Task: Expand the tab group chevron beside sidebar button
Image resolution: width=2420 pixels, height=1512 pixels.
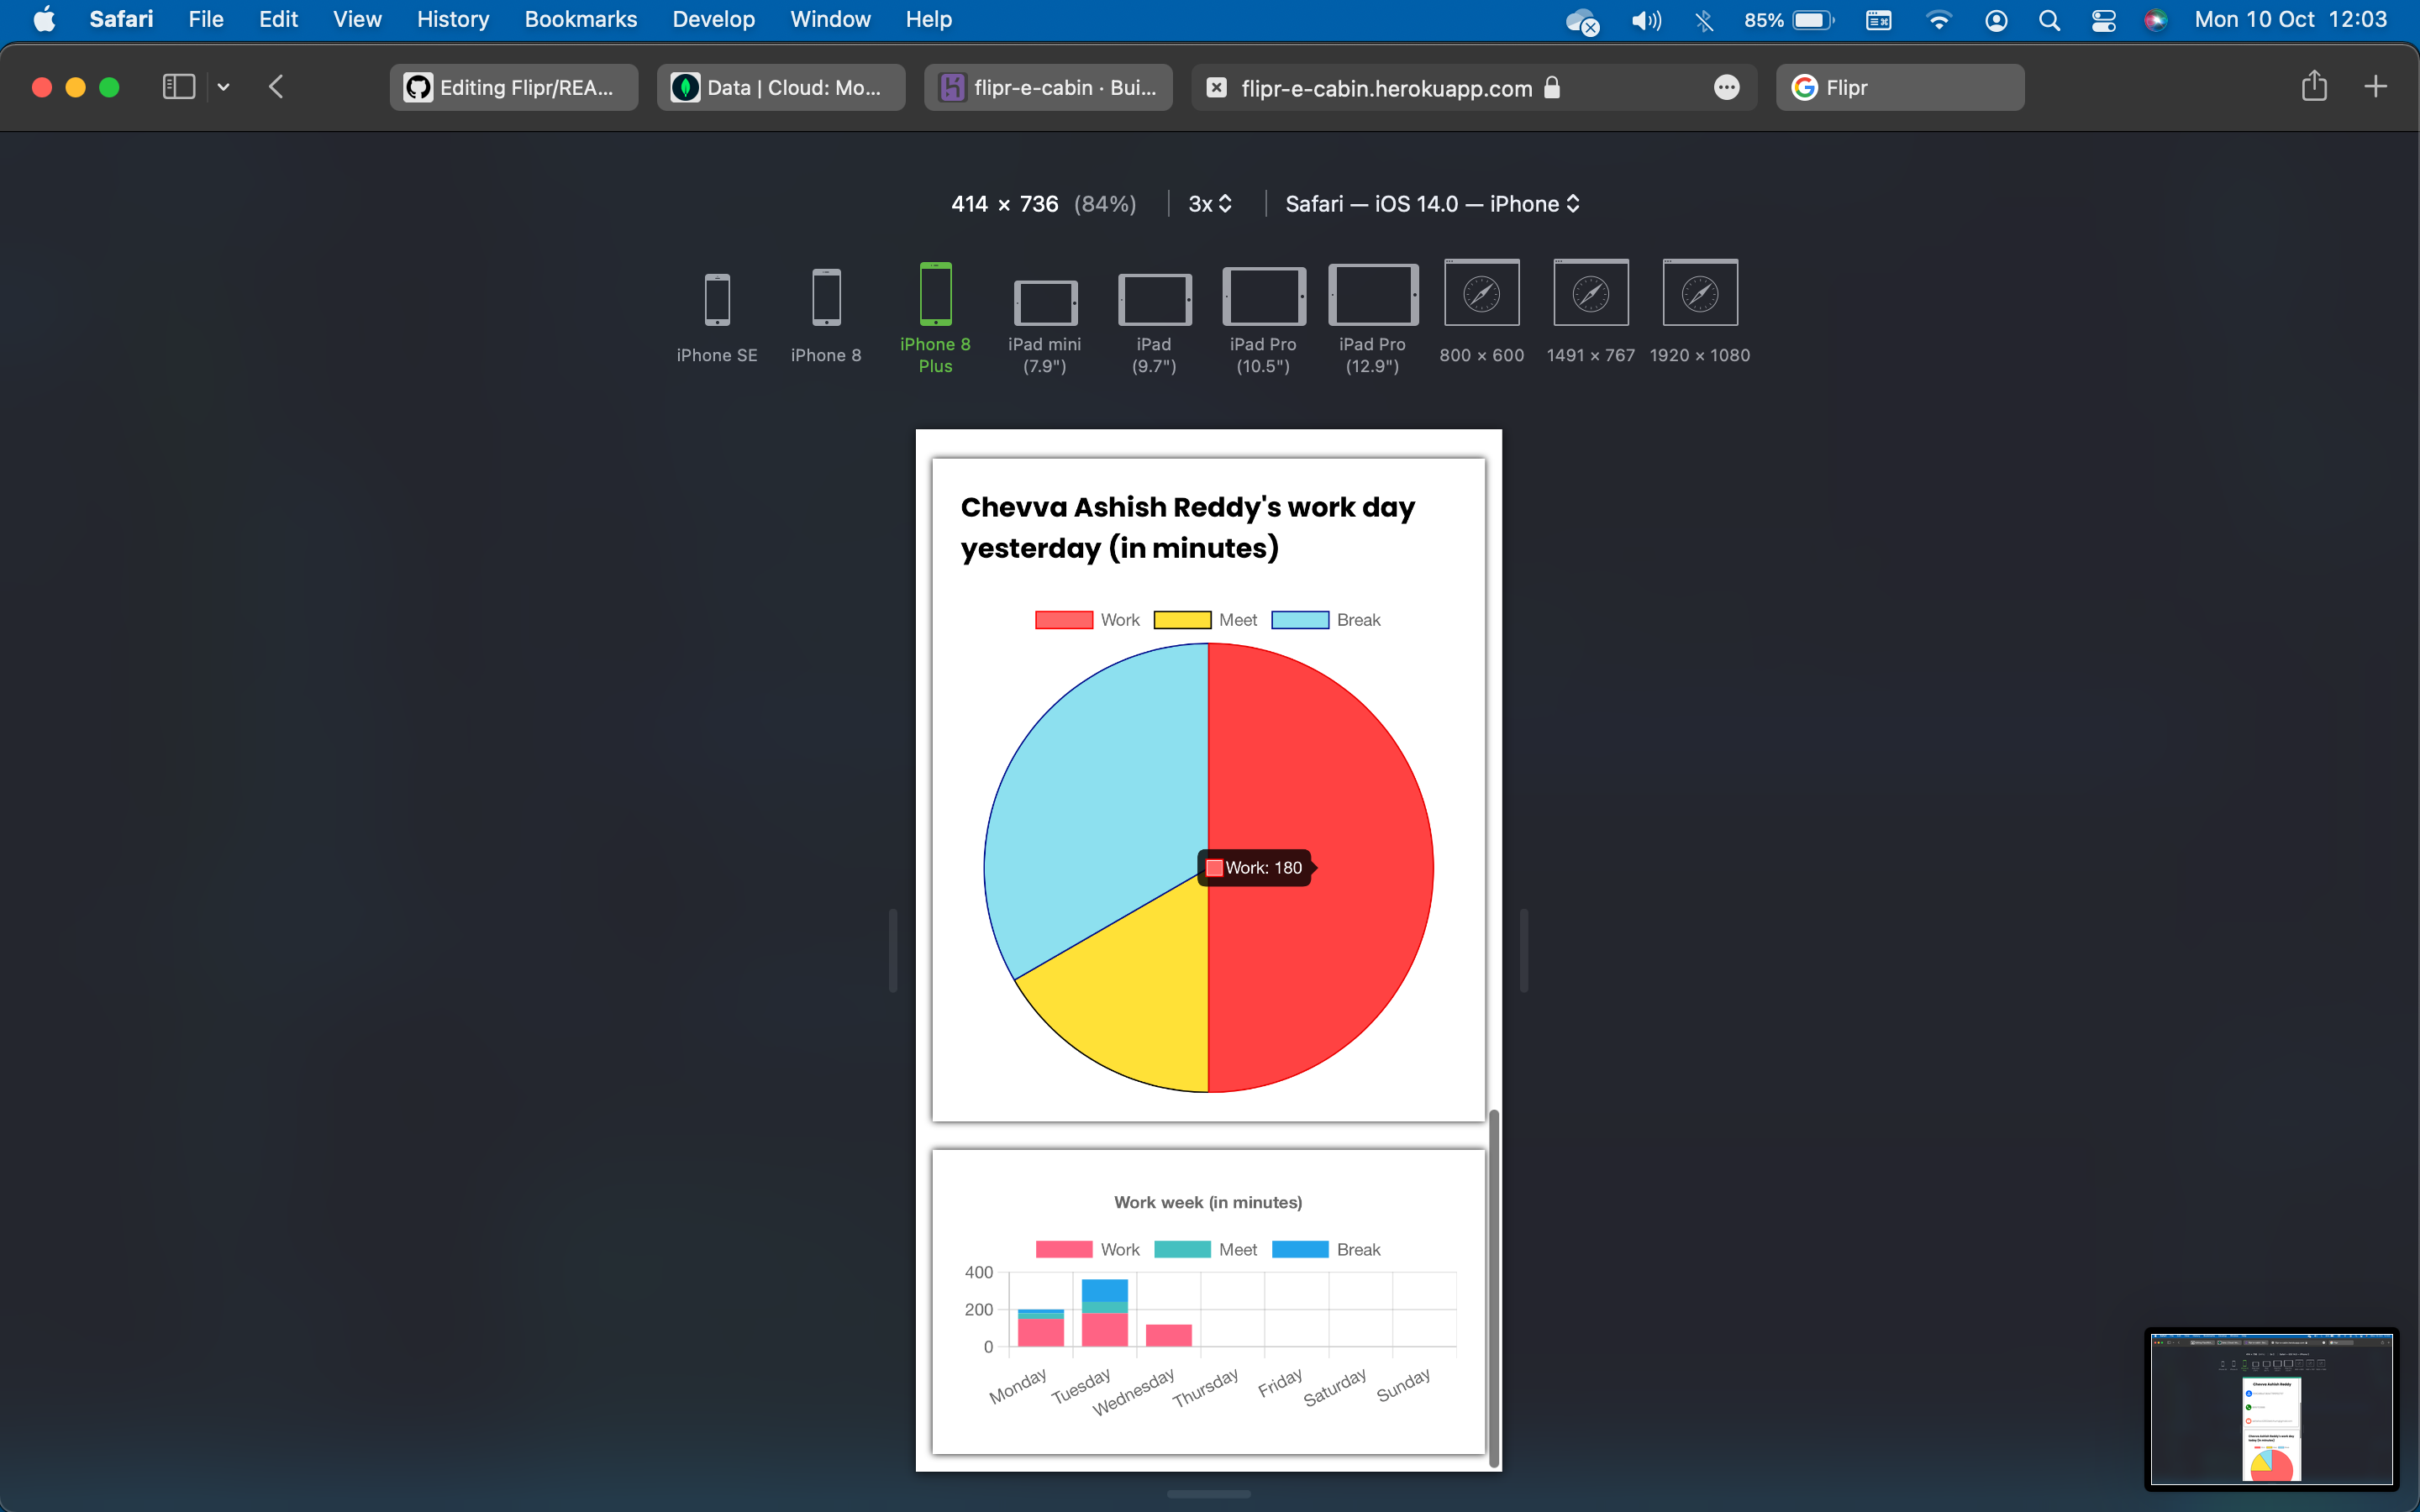Action: click(224, 87)
